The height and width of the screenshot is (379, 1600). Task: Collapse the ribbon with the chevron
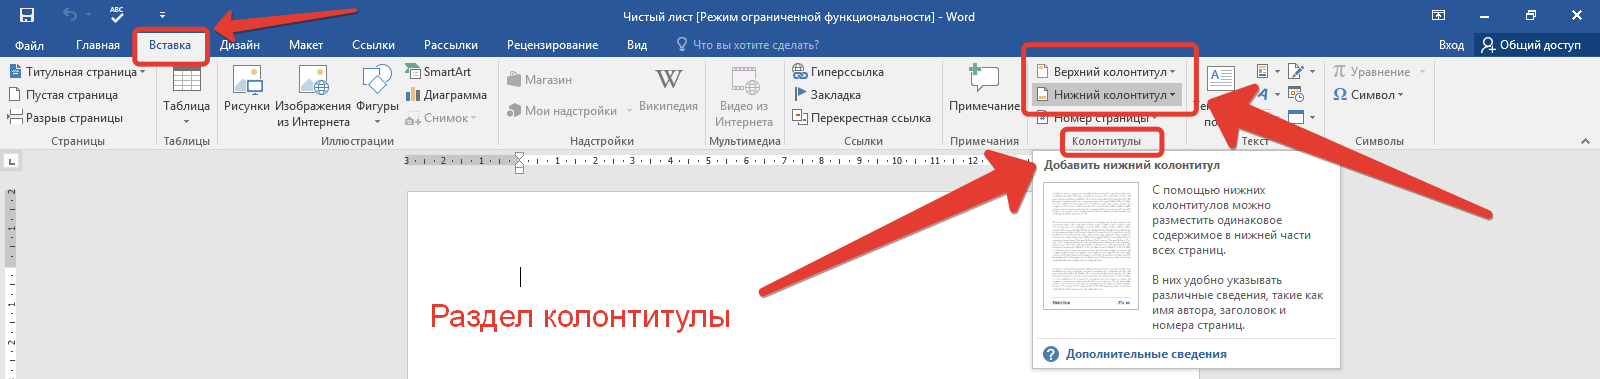1585,142
